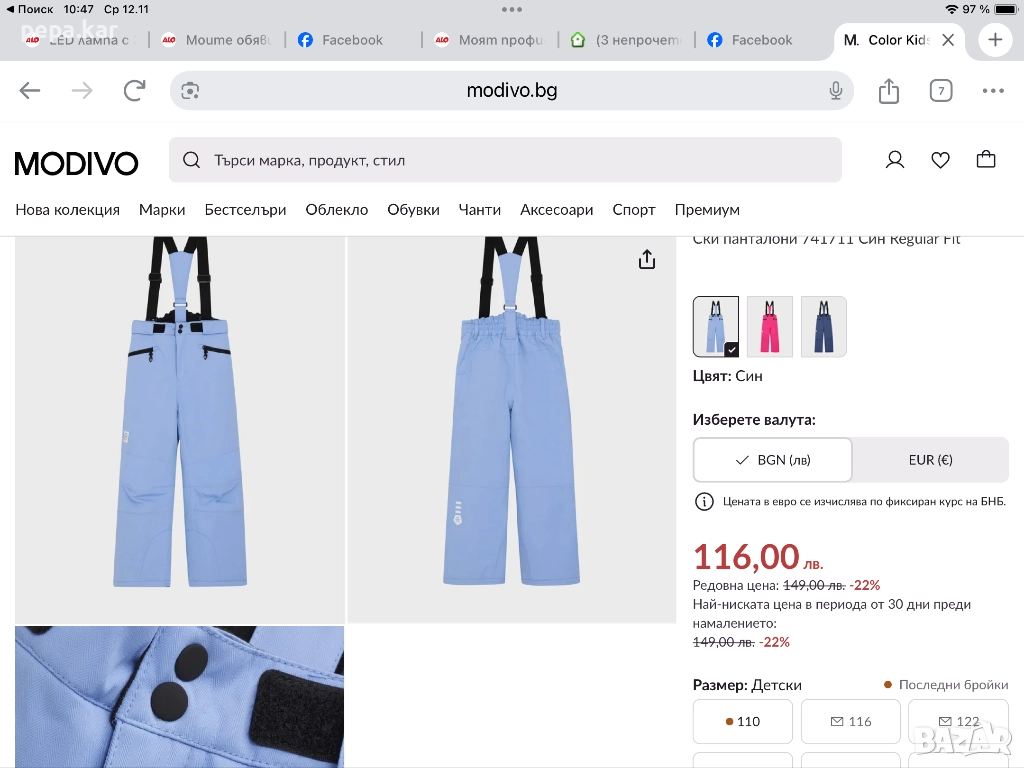Viewport: 1024px width, 768px height.
Task: Open the MODIVO account profile icon
Action: coord(895,160)
